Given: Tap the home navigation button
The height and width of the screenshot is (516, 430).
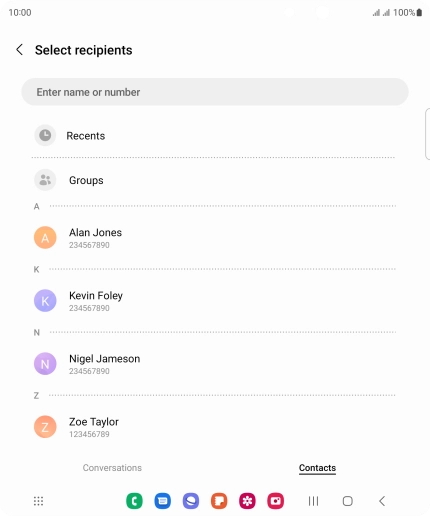Looking at the screenshot, I should [x=348, y=501].
